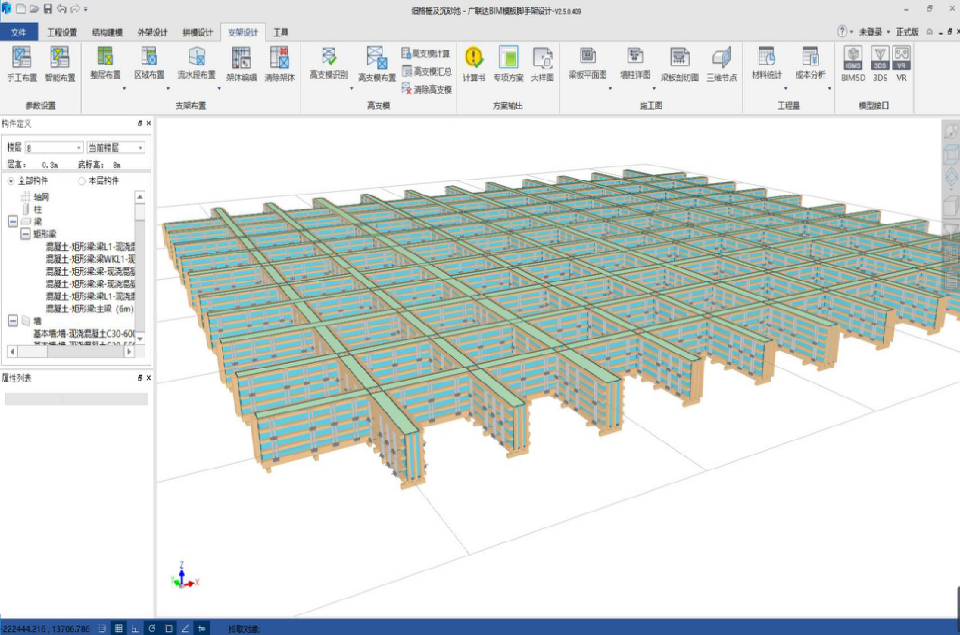Open 材料统计 material statistics

(767, 62)
